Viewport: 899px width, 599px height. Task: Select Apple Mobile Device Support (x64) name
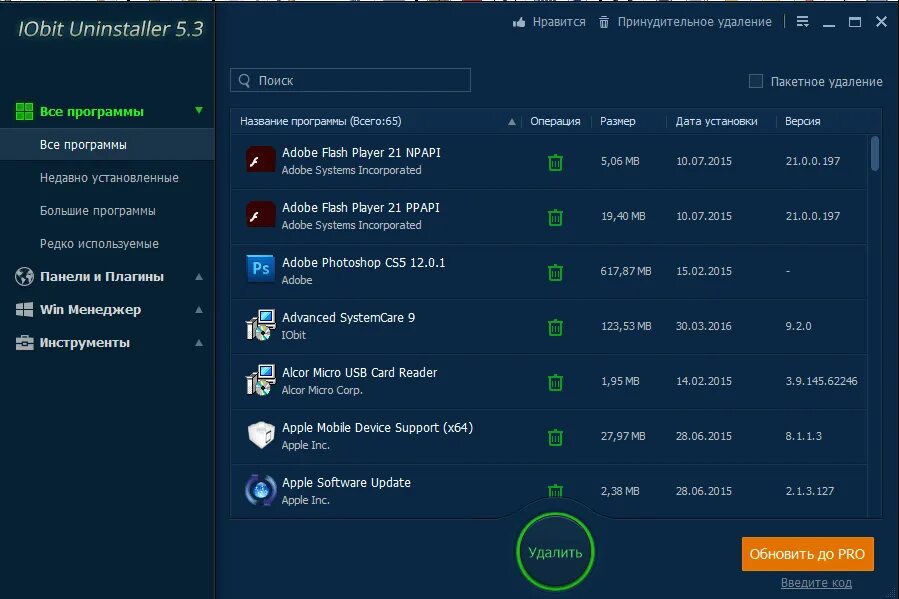pos(377,428)
